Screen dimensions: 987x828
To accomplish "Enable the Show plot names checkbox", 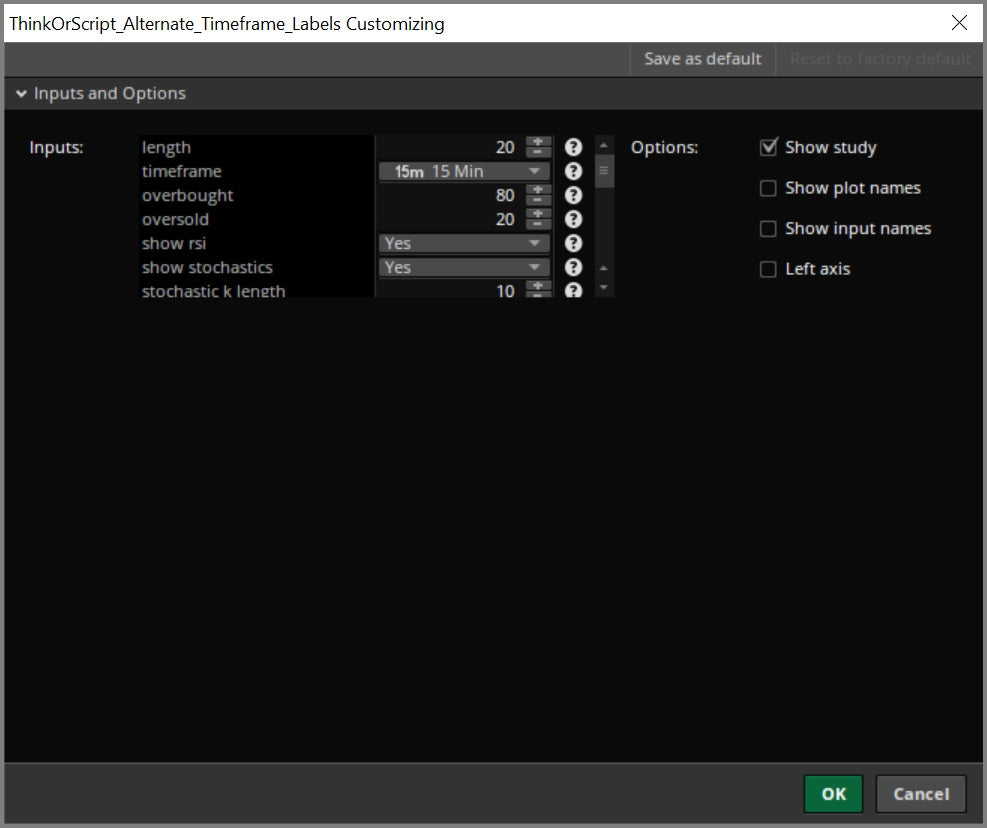I will tap(768, 188).
